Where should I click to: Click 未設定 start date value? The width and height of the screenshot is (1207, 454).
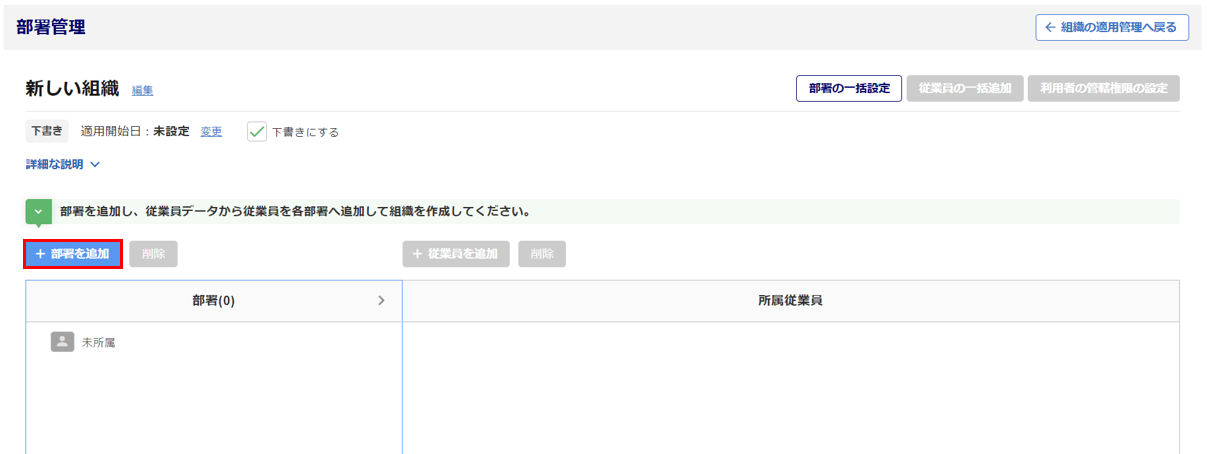click(x=171, y=131)
